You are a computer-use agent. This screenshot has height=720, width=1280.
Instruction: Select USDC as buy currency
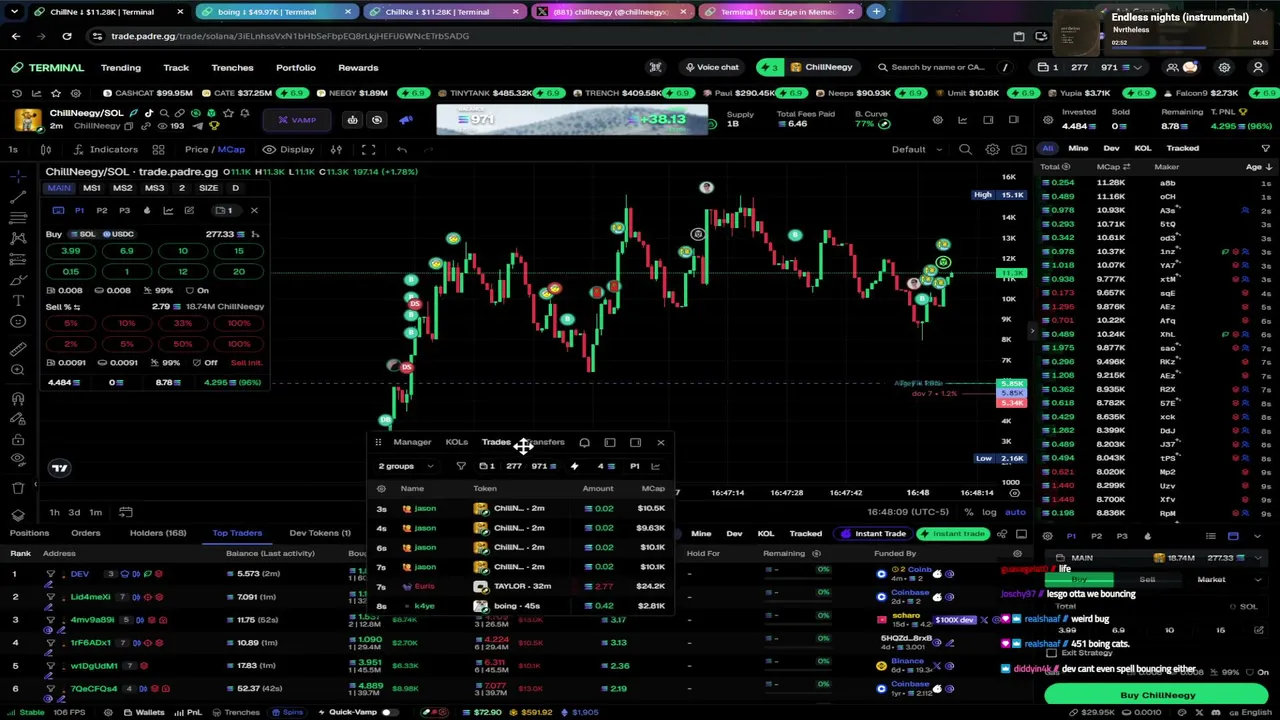point(117,234)
